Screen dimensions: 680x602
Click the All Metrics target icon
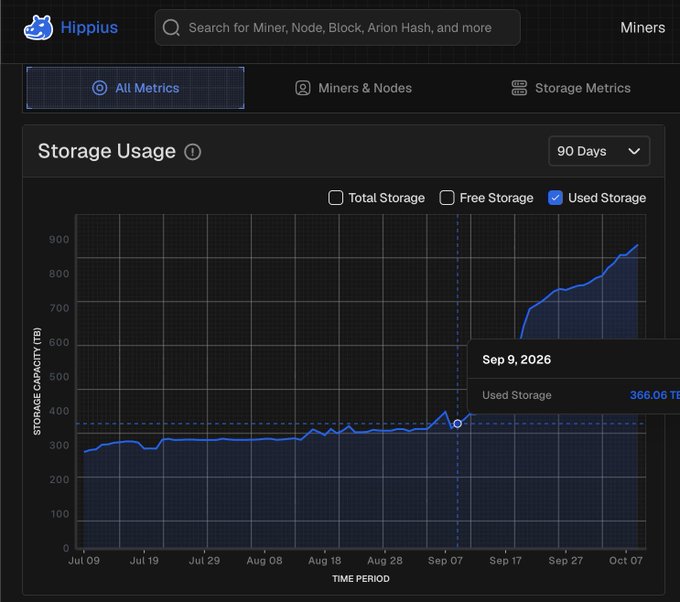[99, 88]
